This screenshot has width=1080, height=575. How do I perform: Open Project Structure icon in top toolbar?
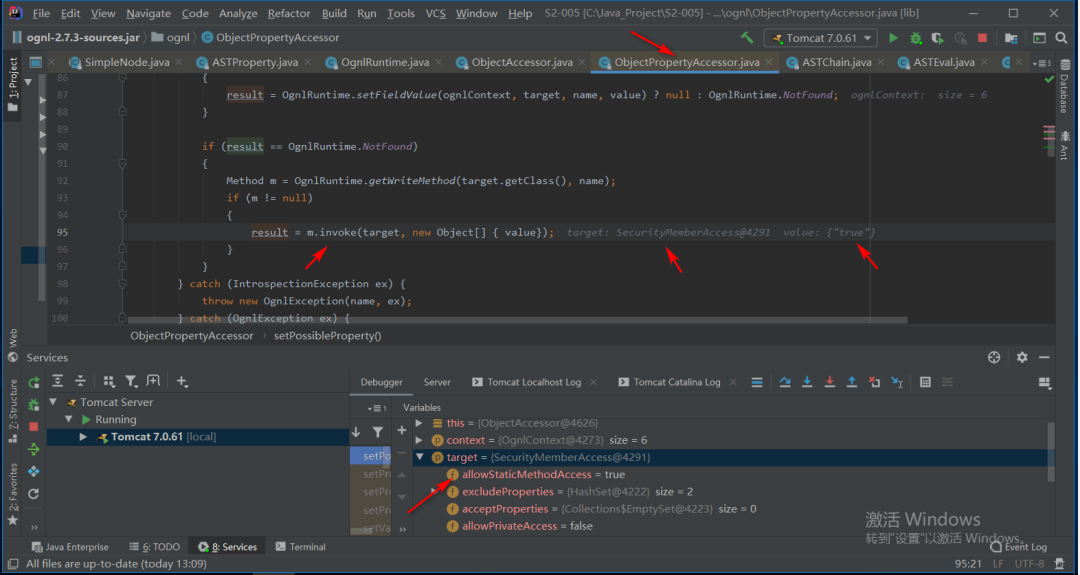[1011, 38]
